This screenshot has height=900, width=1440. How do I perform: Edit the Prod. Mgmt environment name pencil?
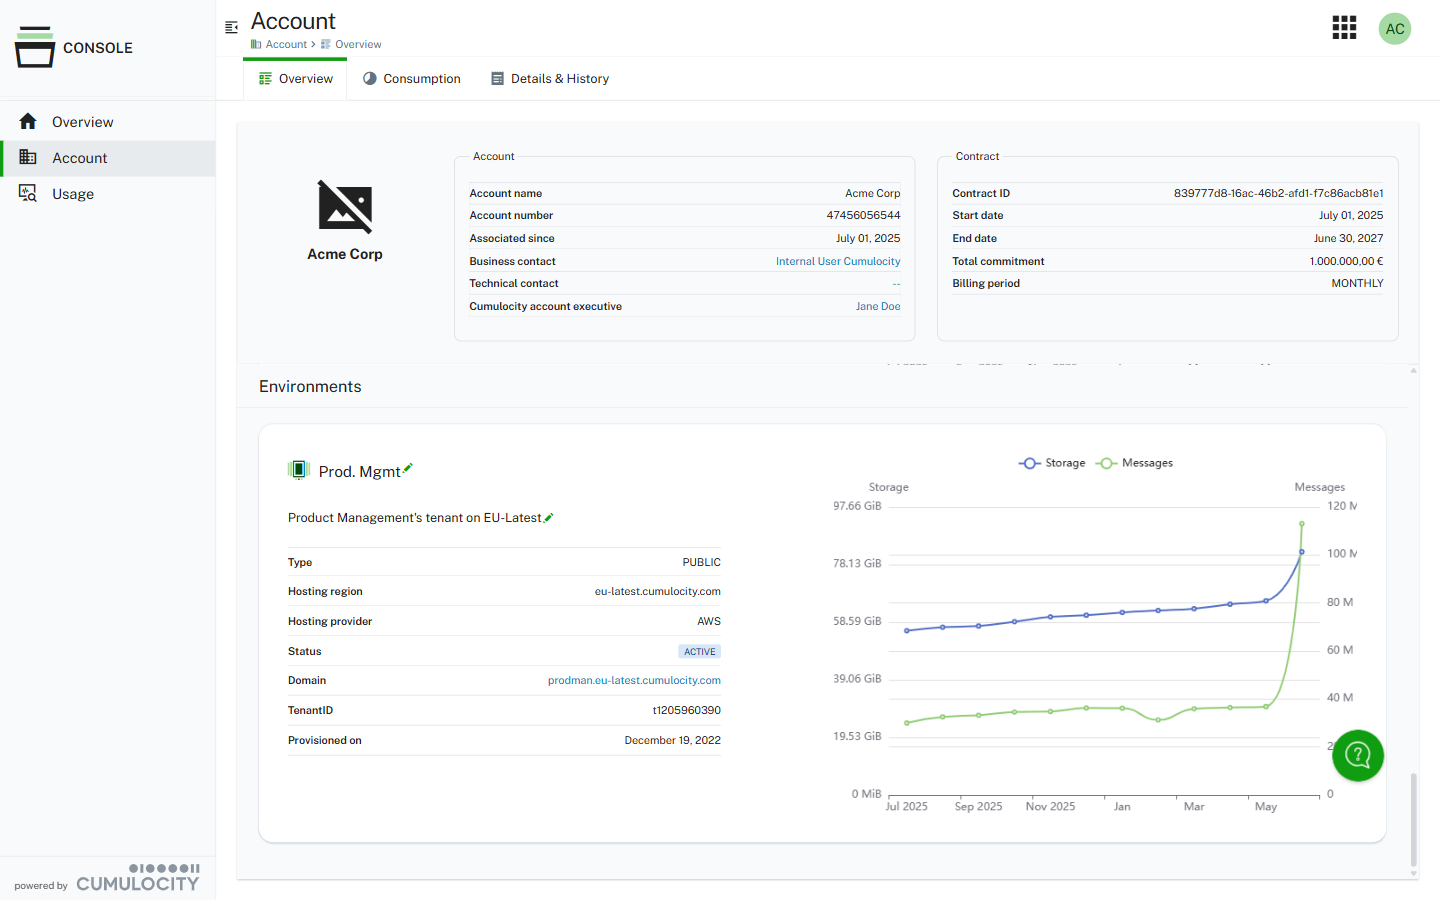(x=408, y=468)
